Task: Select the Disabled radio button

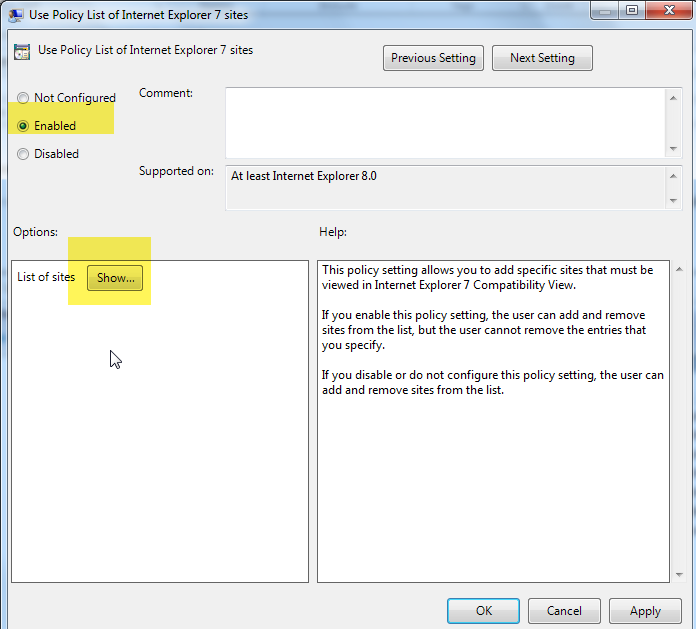Action: (23, 154)
